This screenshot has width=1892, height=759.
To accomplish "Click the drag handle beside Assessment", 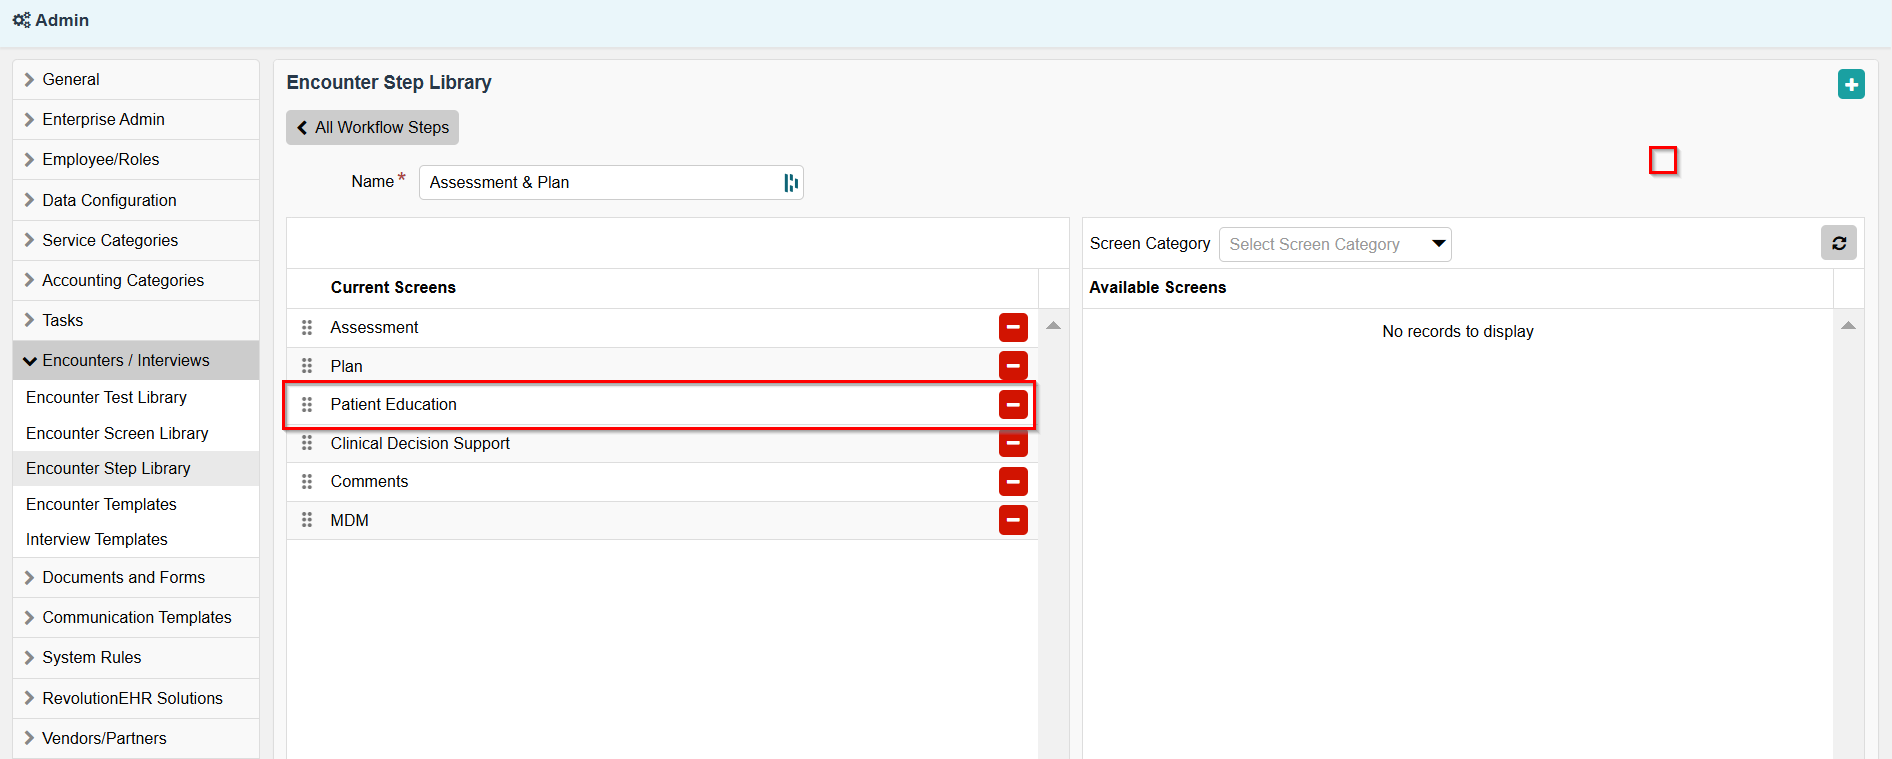I will [307, 327].
